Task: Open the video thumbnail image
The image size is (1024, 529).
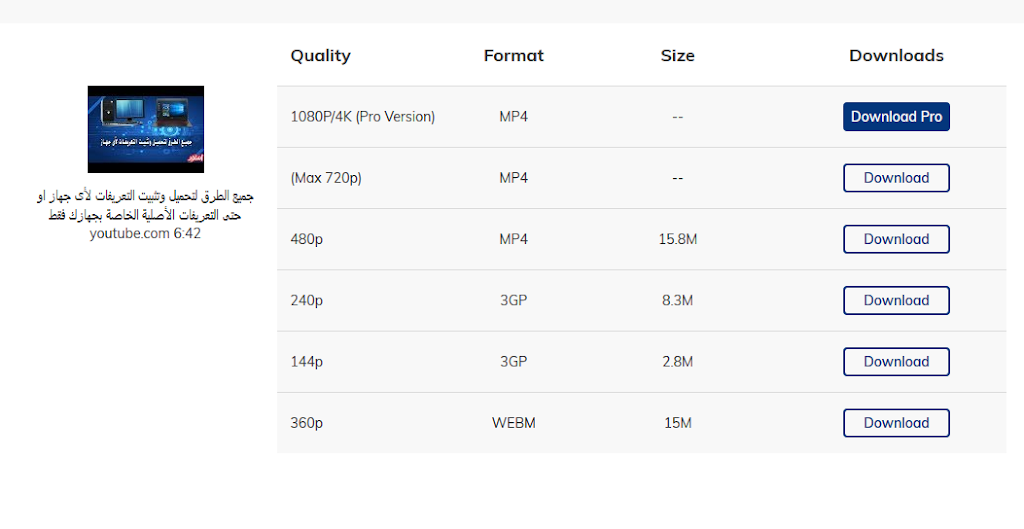Action: [x=146, y=129]
